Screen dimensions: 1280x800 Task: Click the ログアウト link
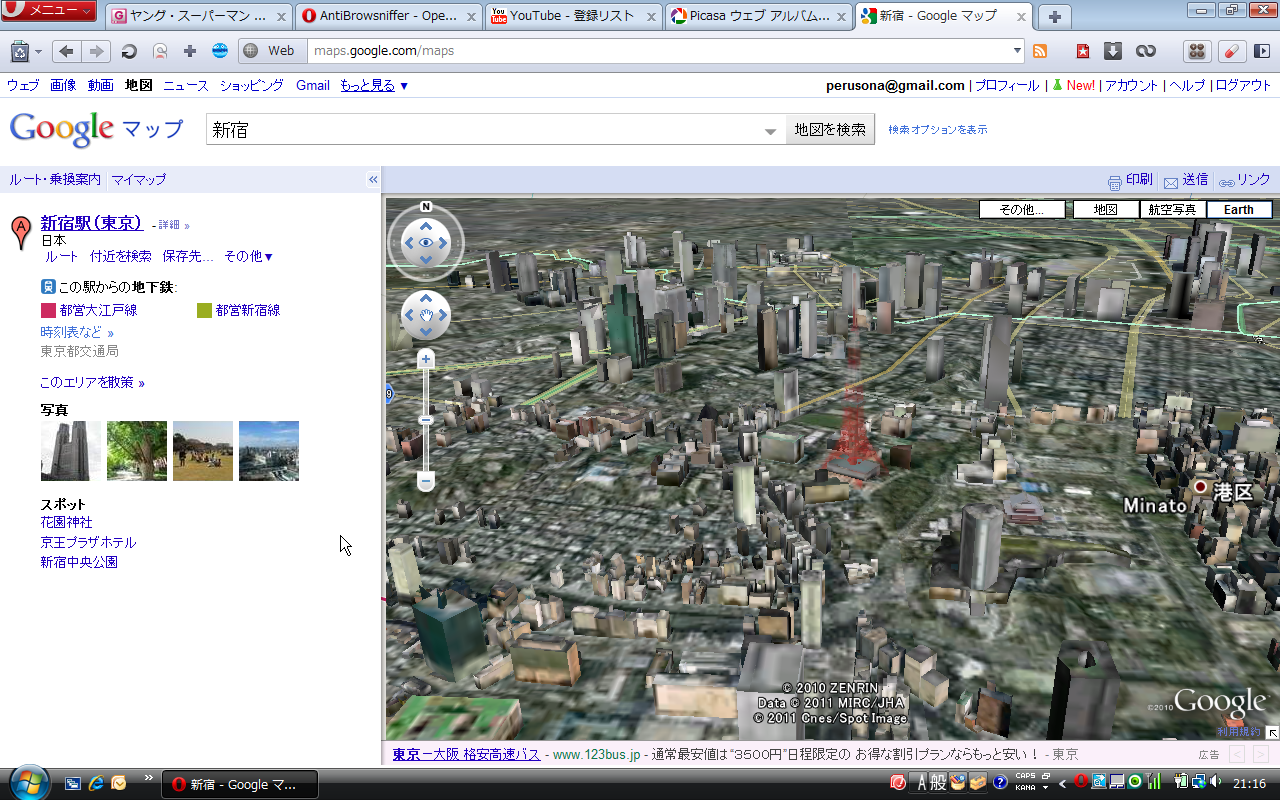[1243, 86]
